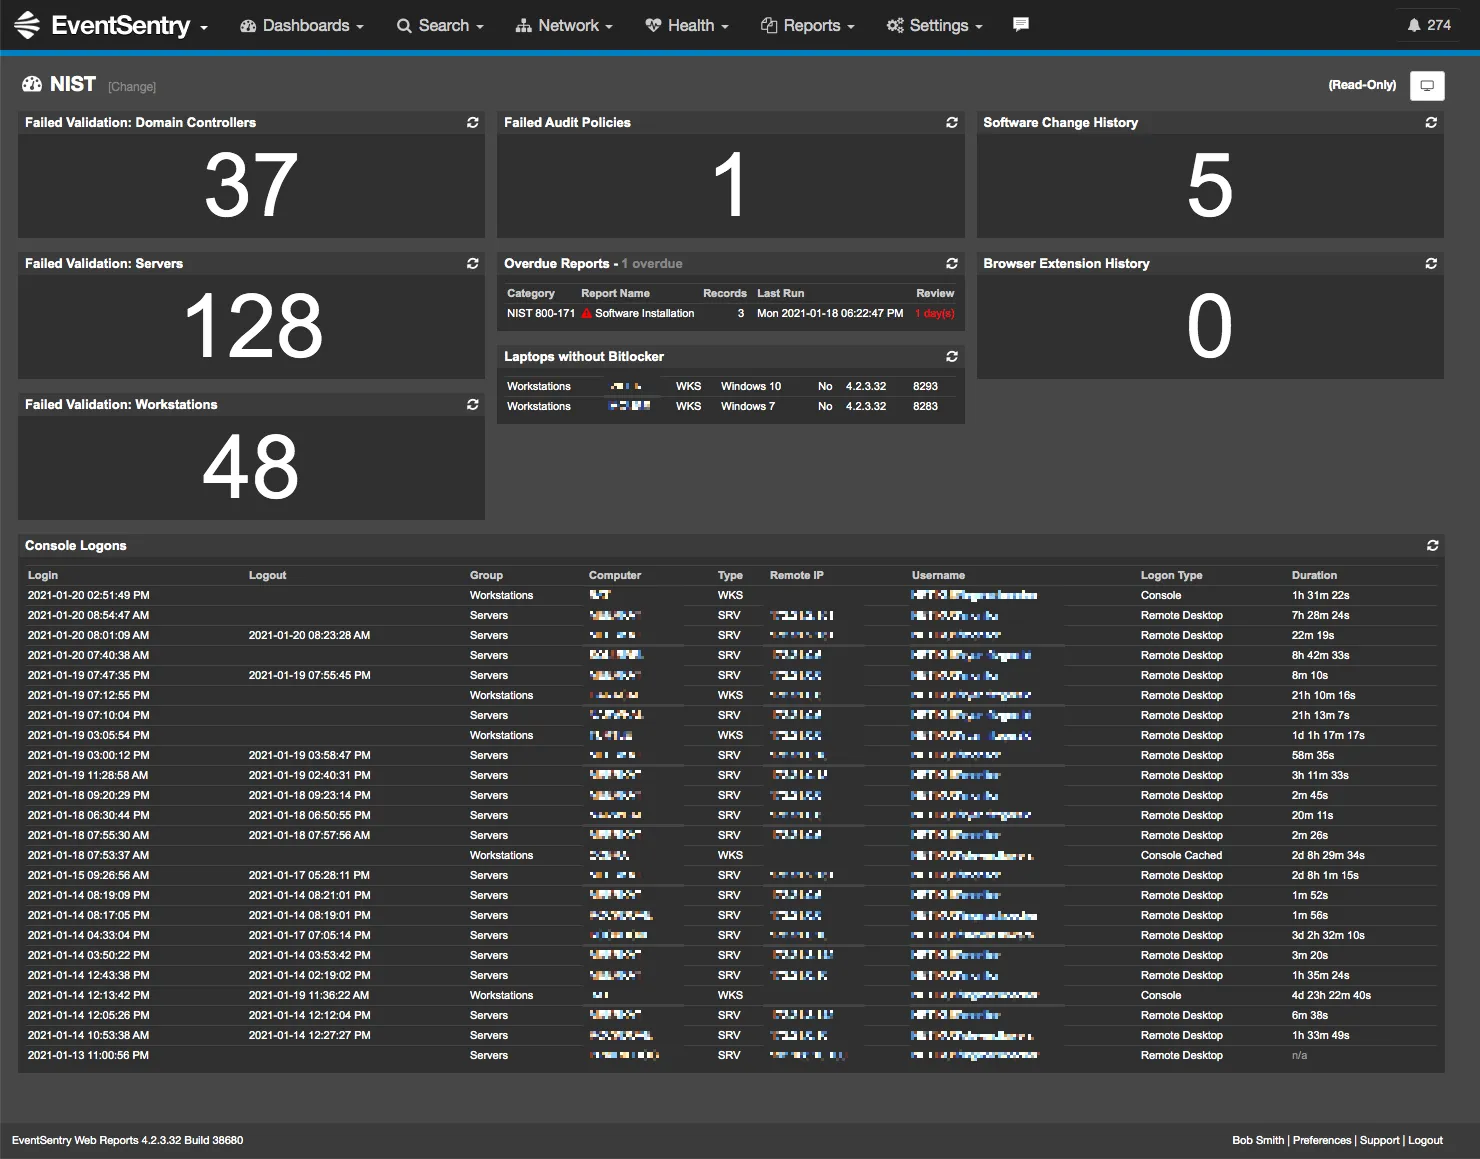Refresh Laptops without Bitlocker tile
The image size is (1480, 1159).
(952, 356)
